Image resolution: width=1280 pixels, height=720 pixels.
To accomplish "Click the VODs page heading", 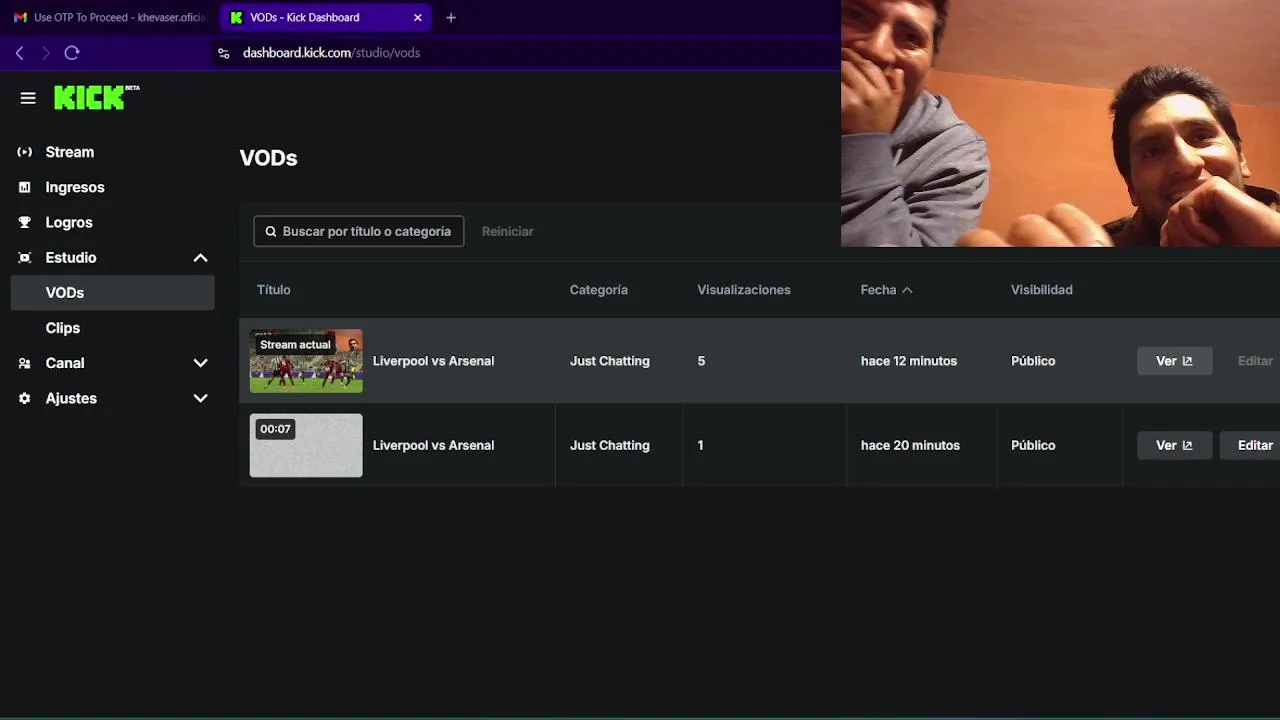I will (x=268, y=158).
